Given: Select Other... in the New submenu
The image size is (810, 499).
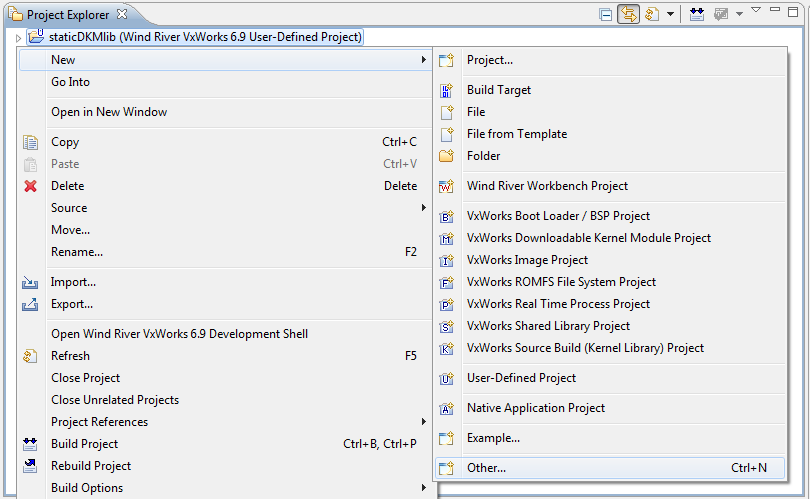Looking at the screenshot, I should click(x=610, y=468).
